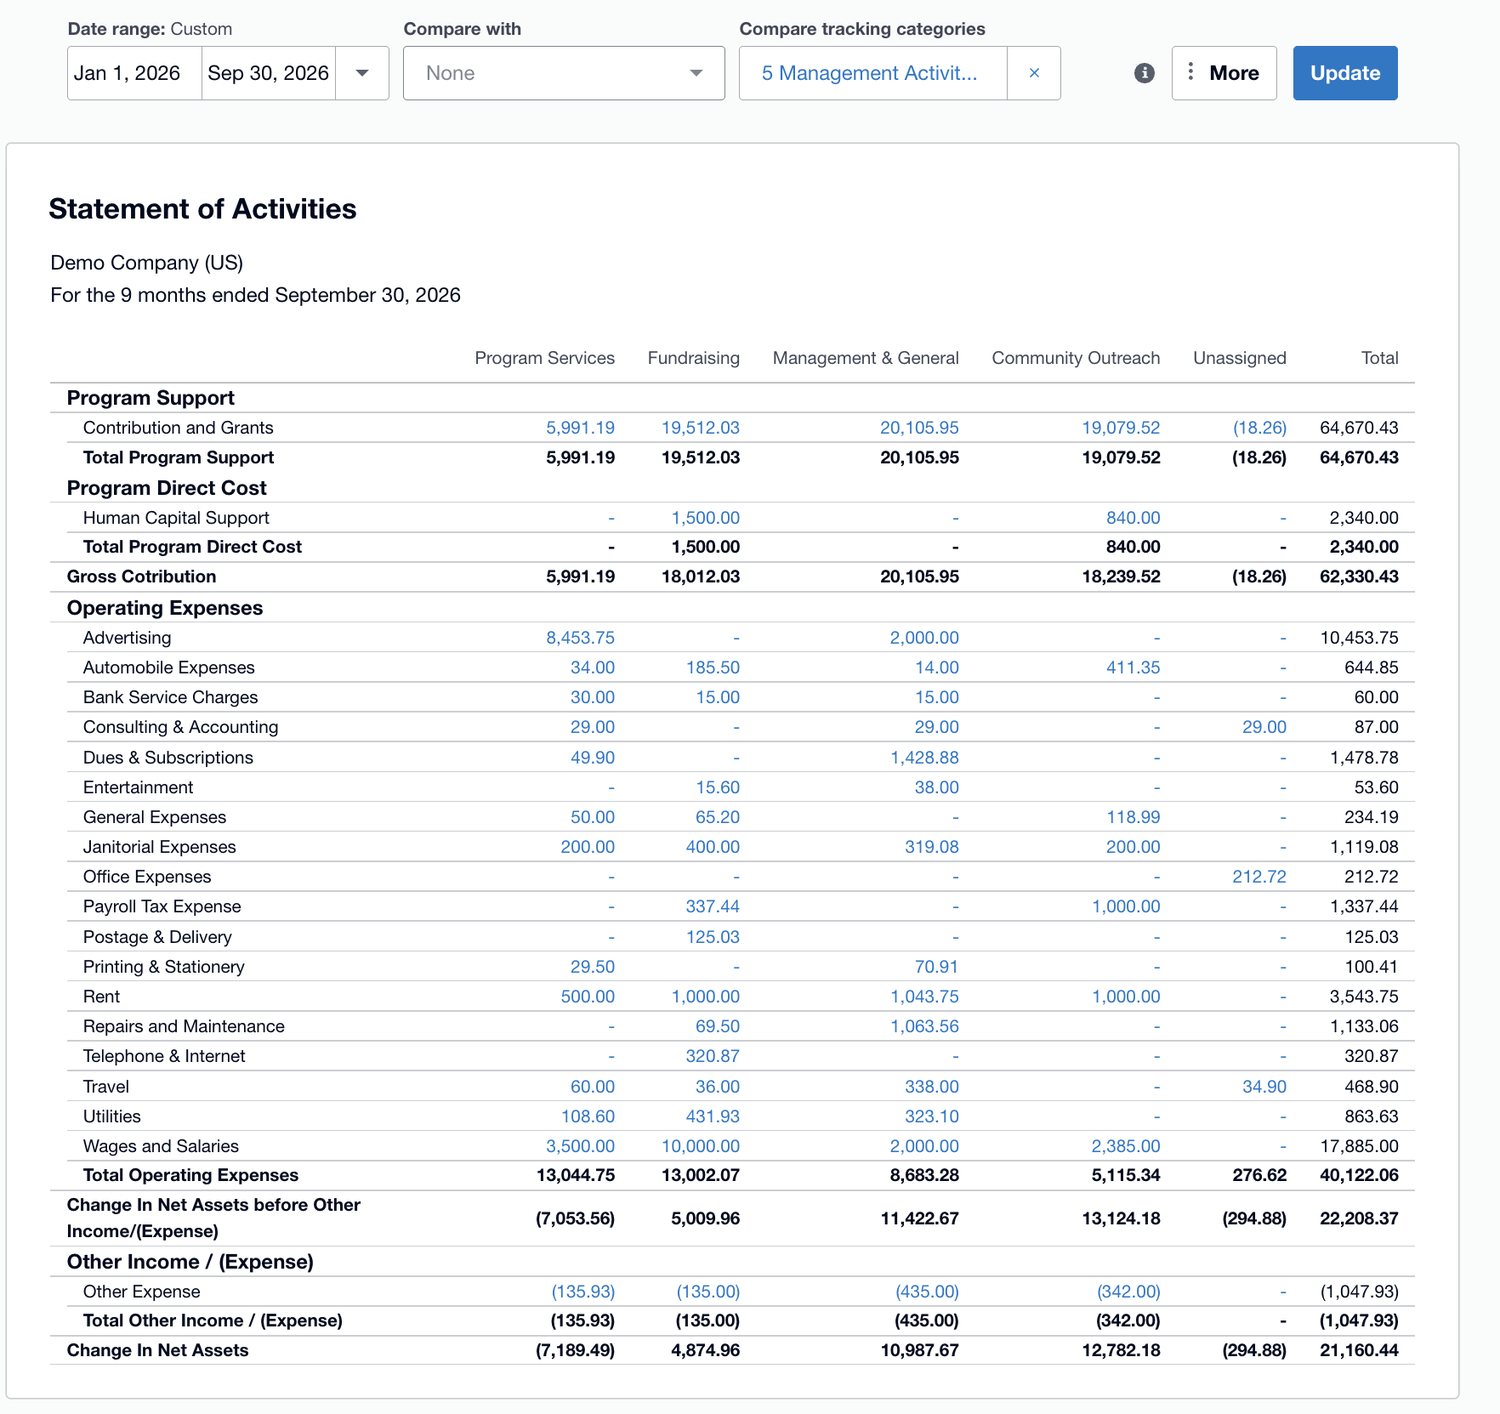Open Program Services Other Expense (135.93)
This screenshot has width=1500, height=1414.
click(x=583, y=1292)
